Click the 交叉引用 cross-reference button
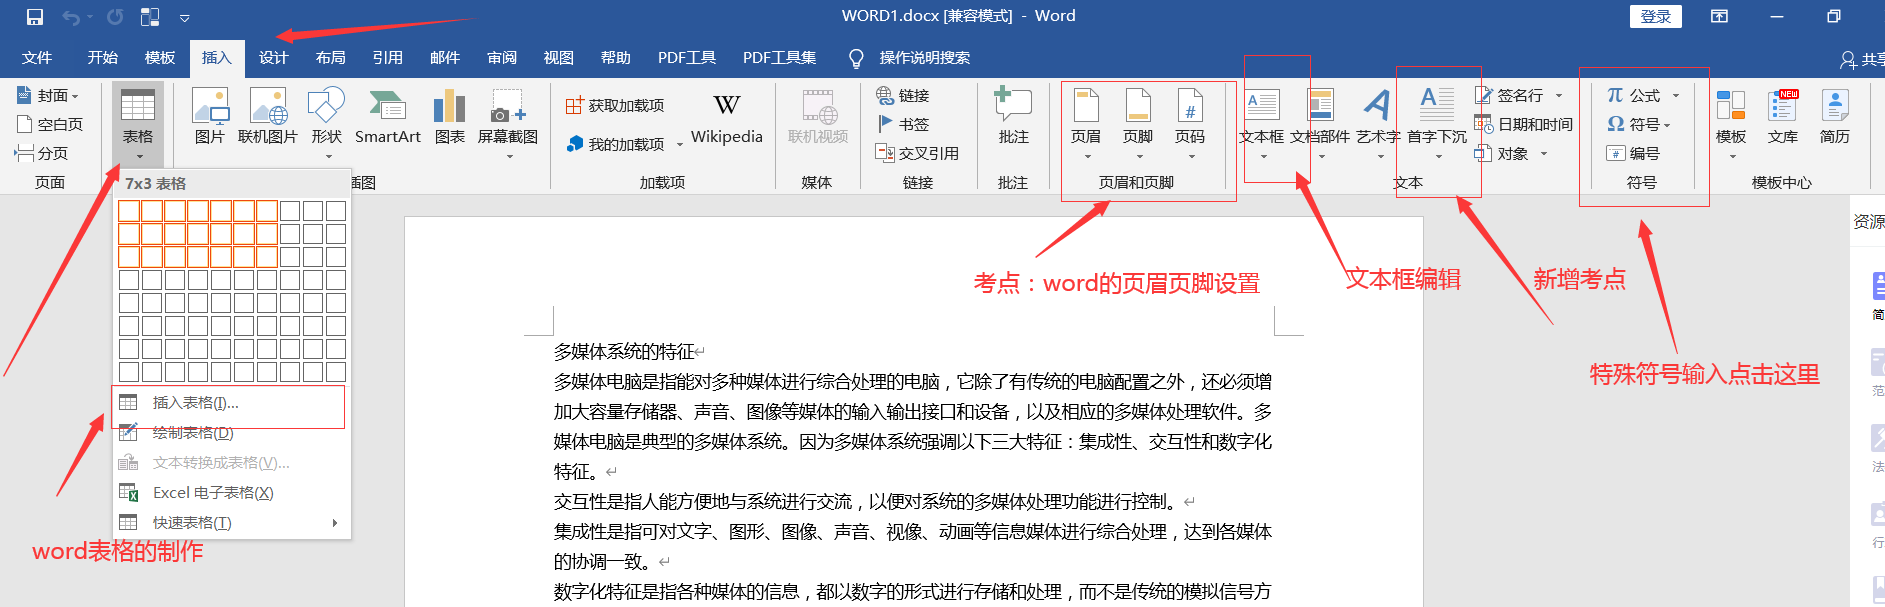1885x607 pixels. click(x=917, y=153)
